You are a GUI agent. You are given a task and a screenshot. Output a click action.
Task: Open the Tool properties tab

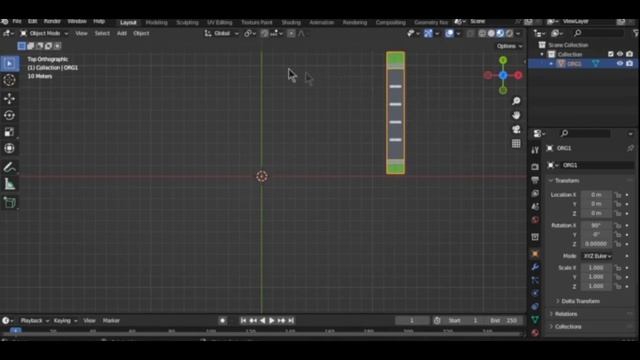point(535,150)
